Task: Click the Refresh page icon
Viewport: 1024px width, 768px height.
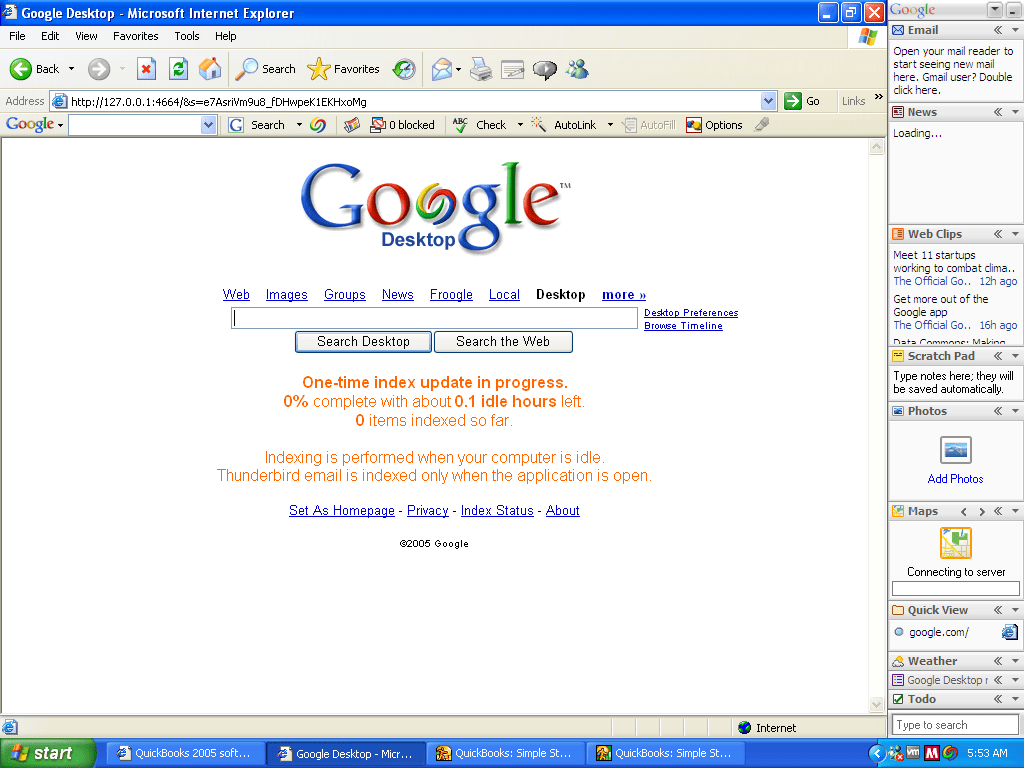Action: [x=178, y=69]
